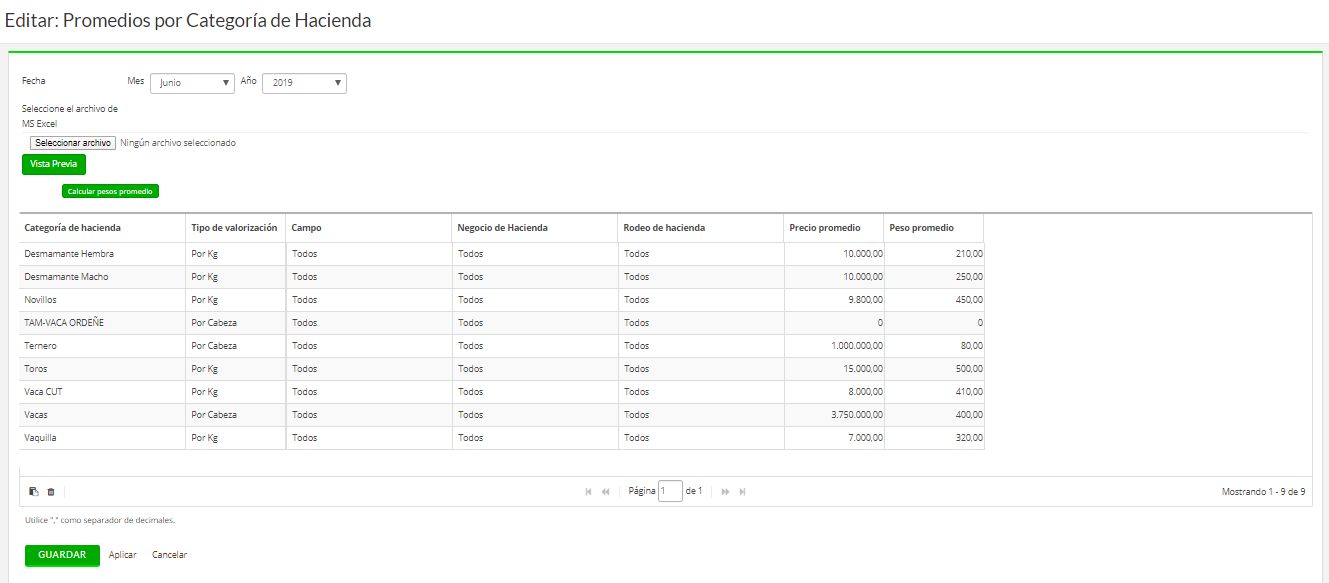The height and width of the screenshot is (583, 1329).
Task: Go to first page pager icon
Action: (x=588, y=492)
